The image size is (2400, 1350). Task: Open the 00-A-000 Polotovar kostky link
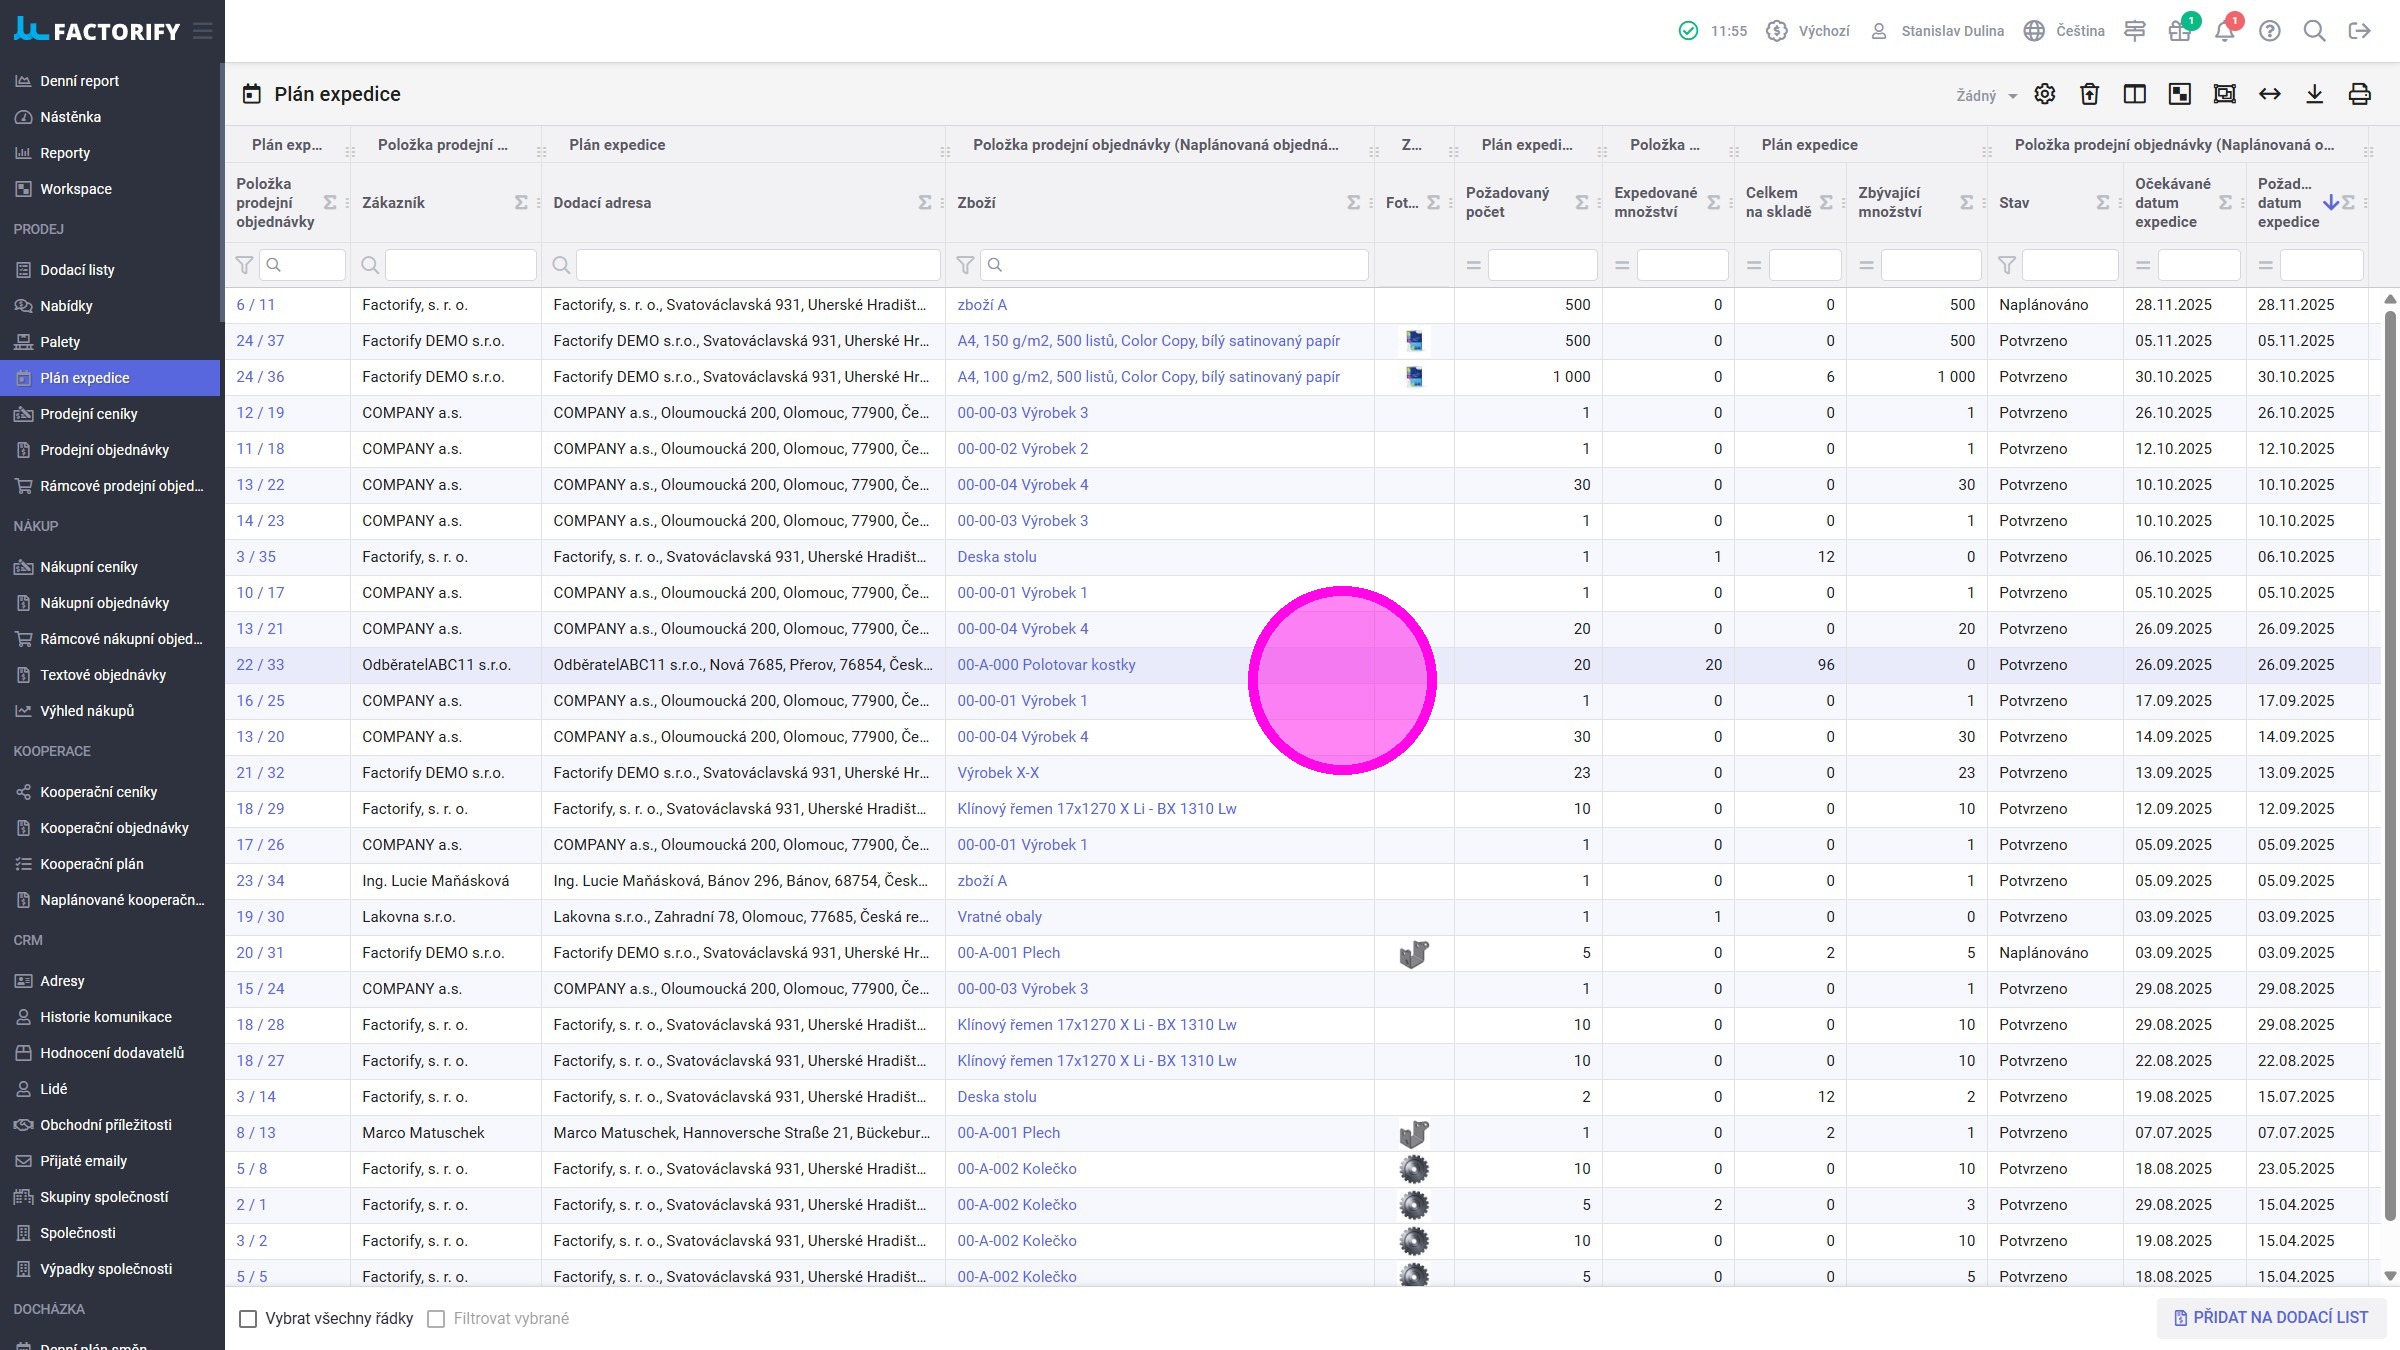(x=1046, y=665)
